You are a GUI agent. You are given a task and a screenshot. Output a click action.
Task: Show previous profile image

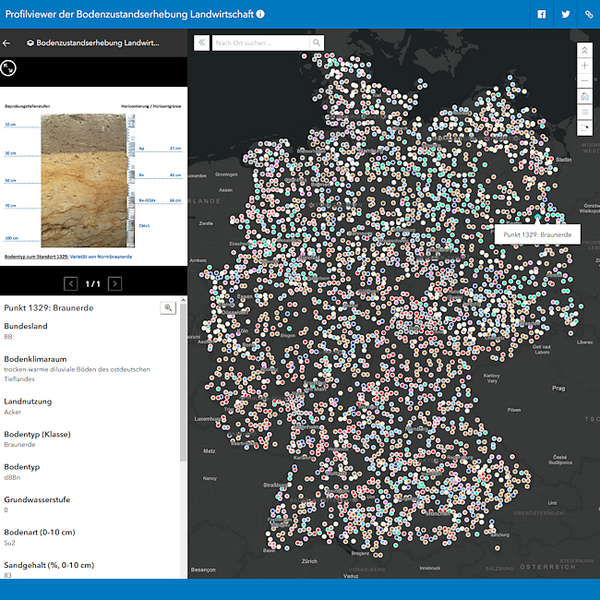coord(71,284)
